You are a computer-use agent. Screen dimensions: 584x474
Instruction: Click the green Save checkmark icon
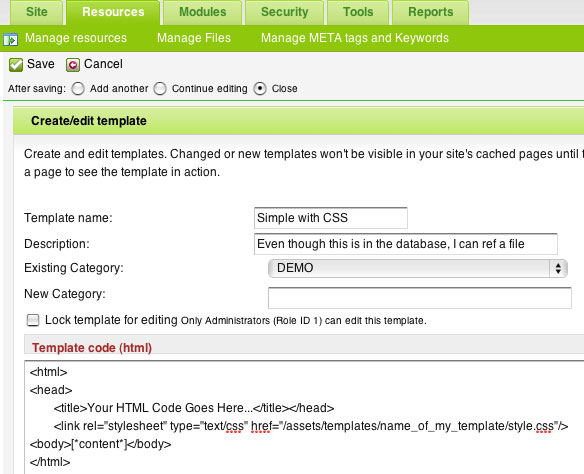16,65
